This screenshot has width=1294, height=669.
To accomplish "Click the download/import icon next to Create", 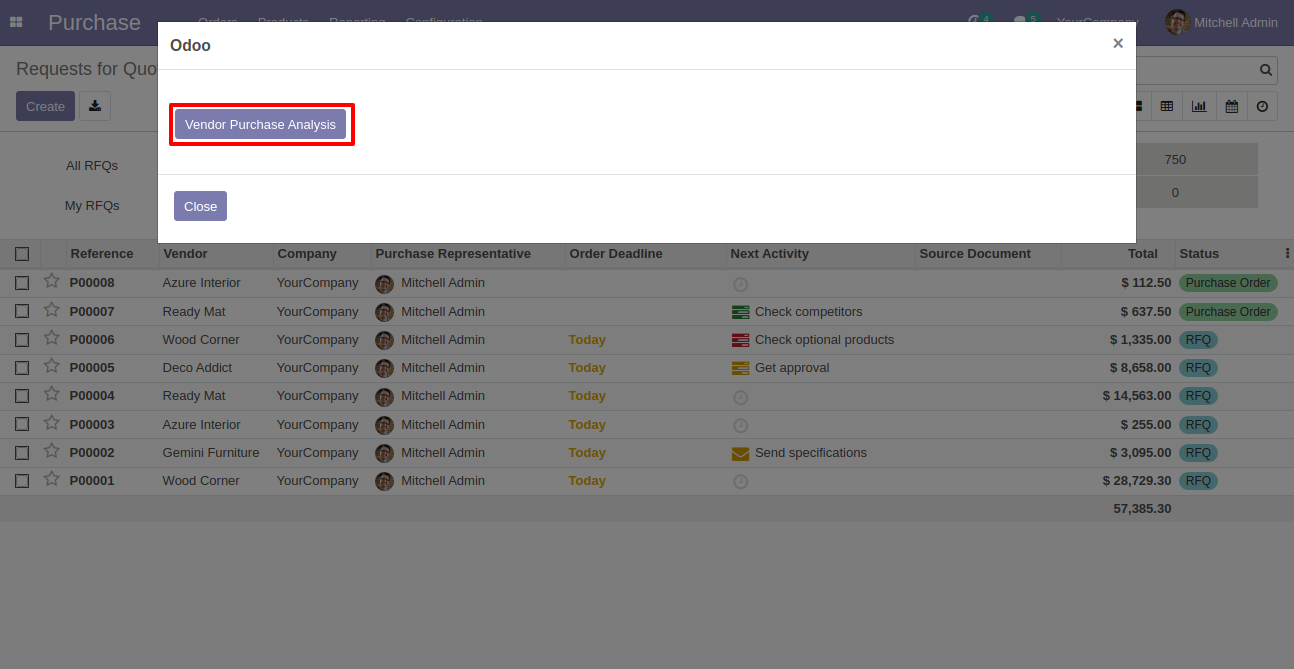I will click(95, 106).
